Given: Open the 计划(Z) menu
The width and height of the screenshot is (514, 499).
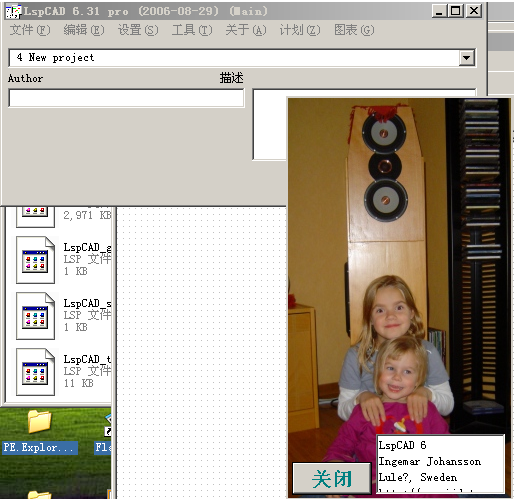Looking at the screenshot, I should tap(300, 30).
